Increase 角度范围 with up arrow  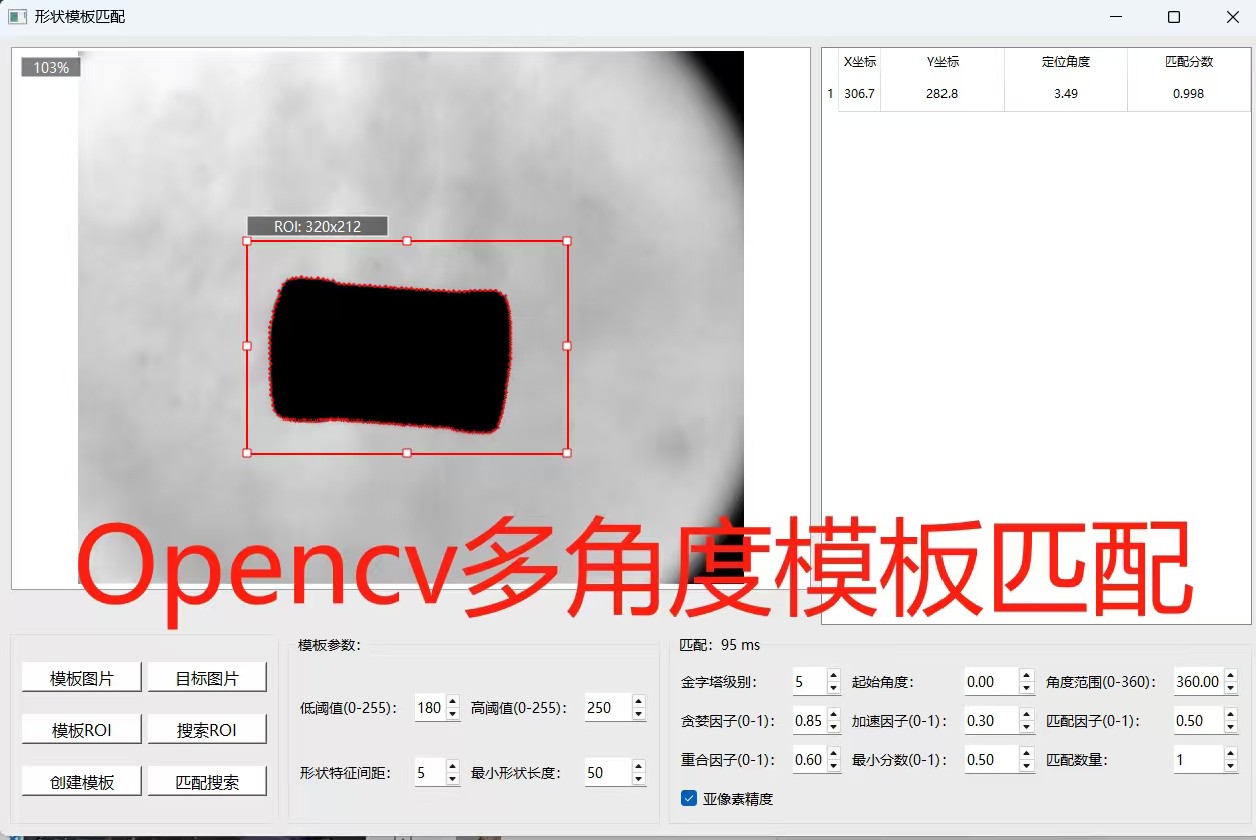pyautogui.click(x=1230, y=675)
